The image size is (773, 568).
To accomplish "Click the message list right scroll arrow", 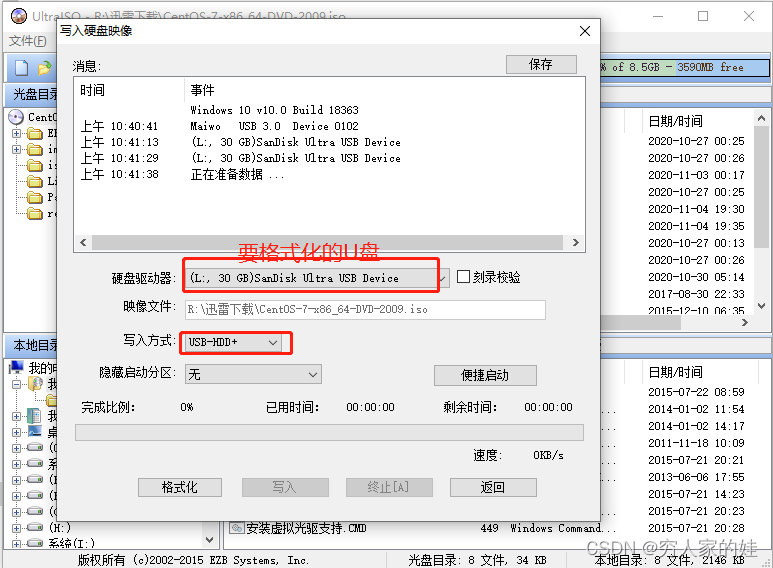I will click(575, 243).
